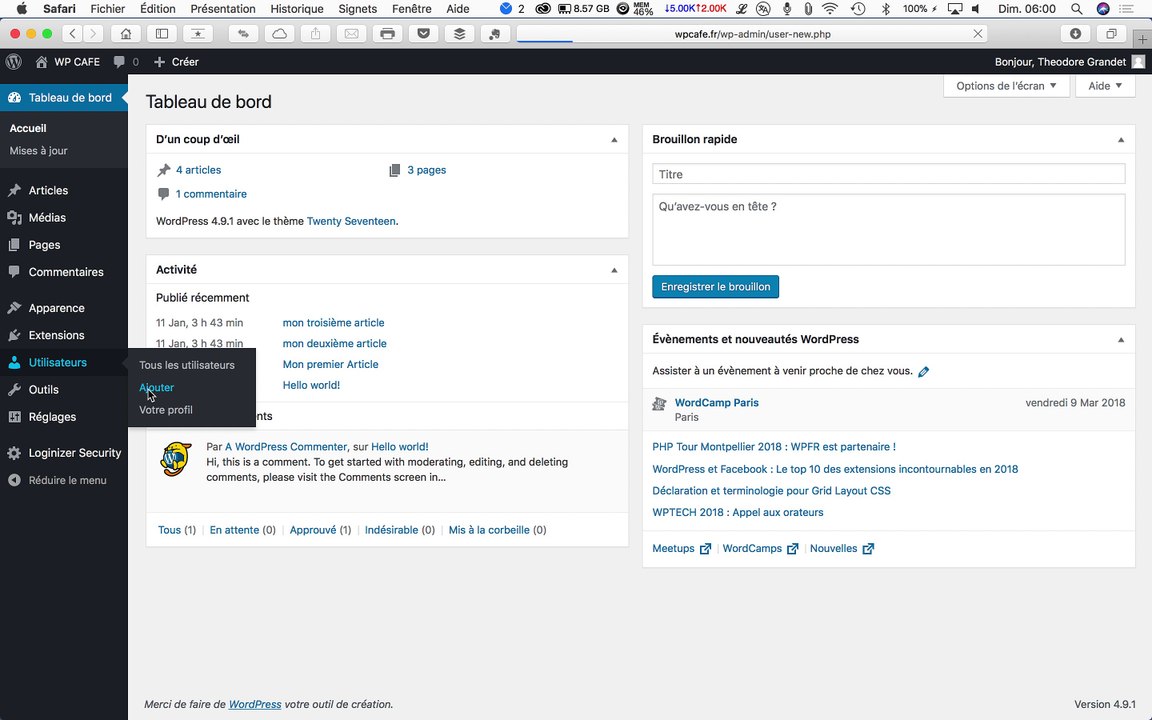Open the 1 commentaire link
1152x720 pixels.
tap(211, 194)
